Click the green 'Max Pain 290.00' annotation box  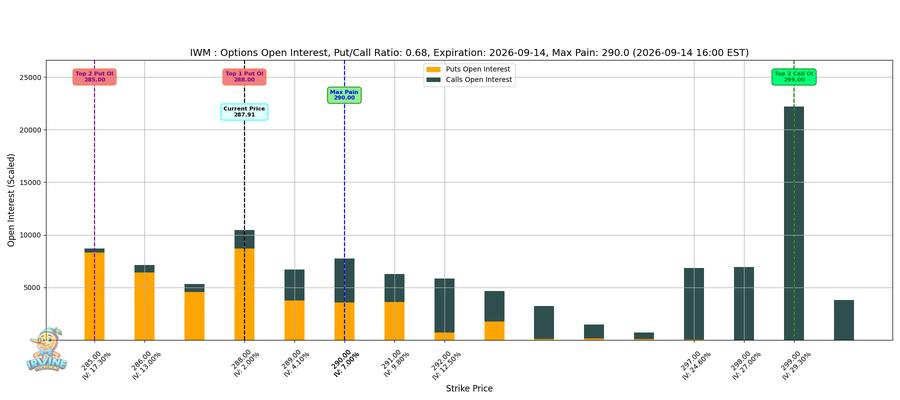(x=344, y=95)
